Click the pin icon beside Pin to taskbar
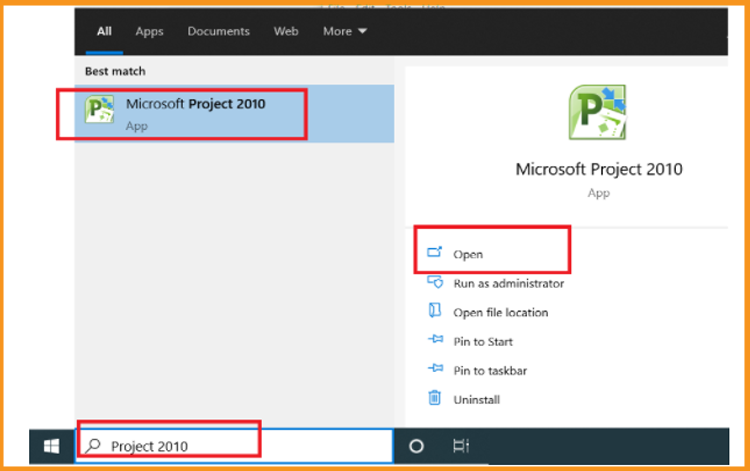750x471 pixels. [435, 368]
